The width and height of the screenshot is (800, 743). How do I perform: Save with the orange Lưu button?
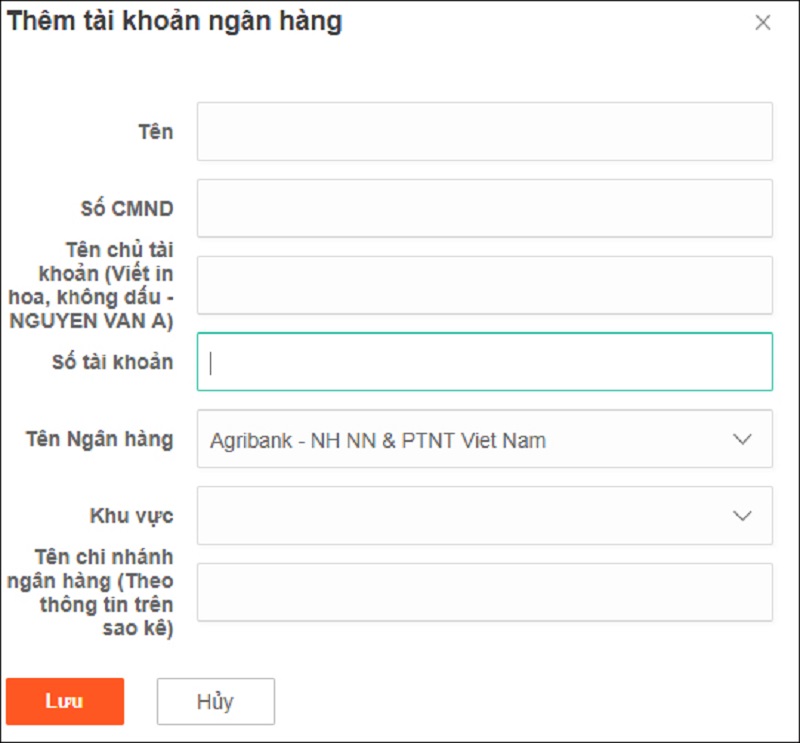tap(65, 701)
